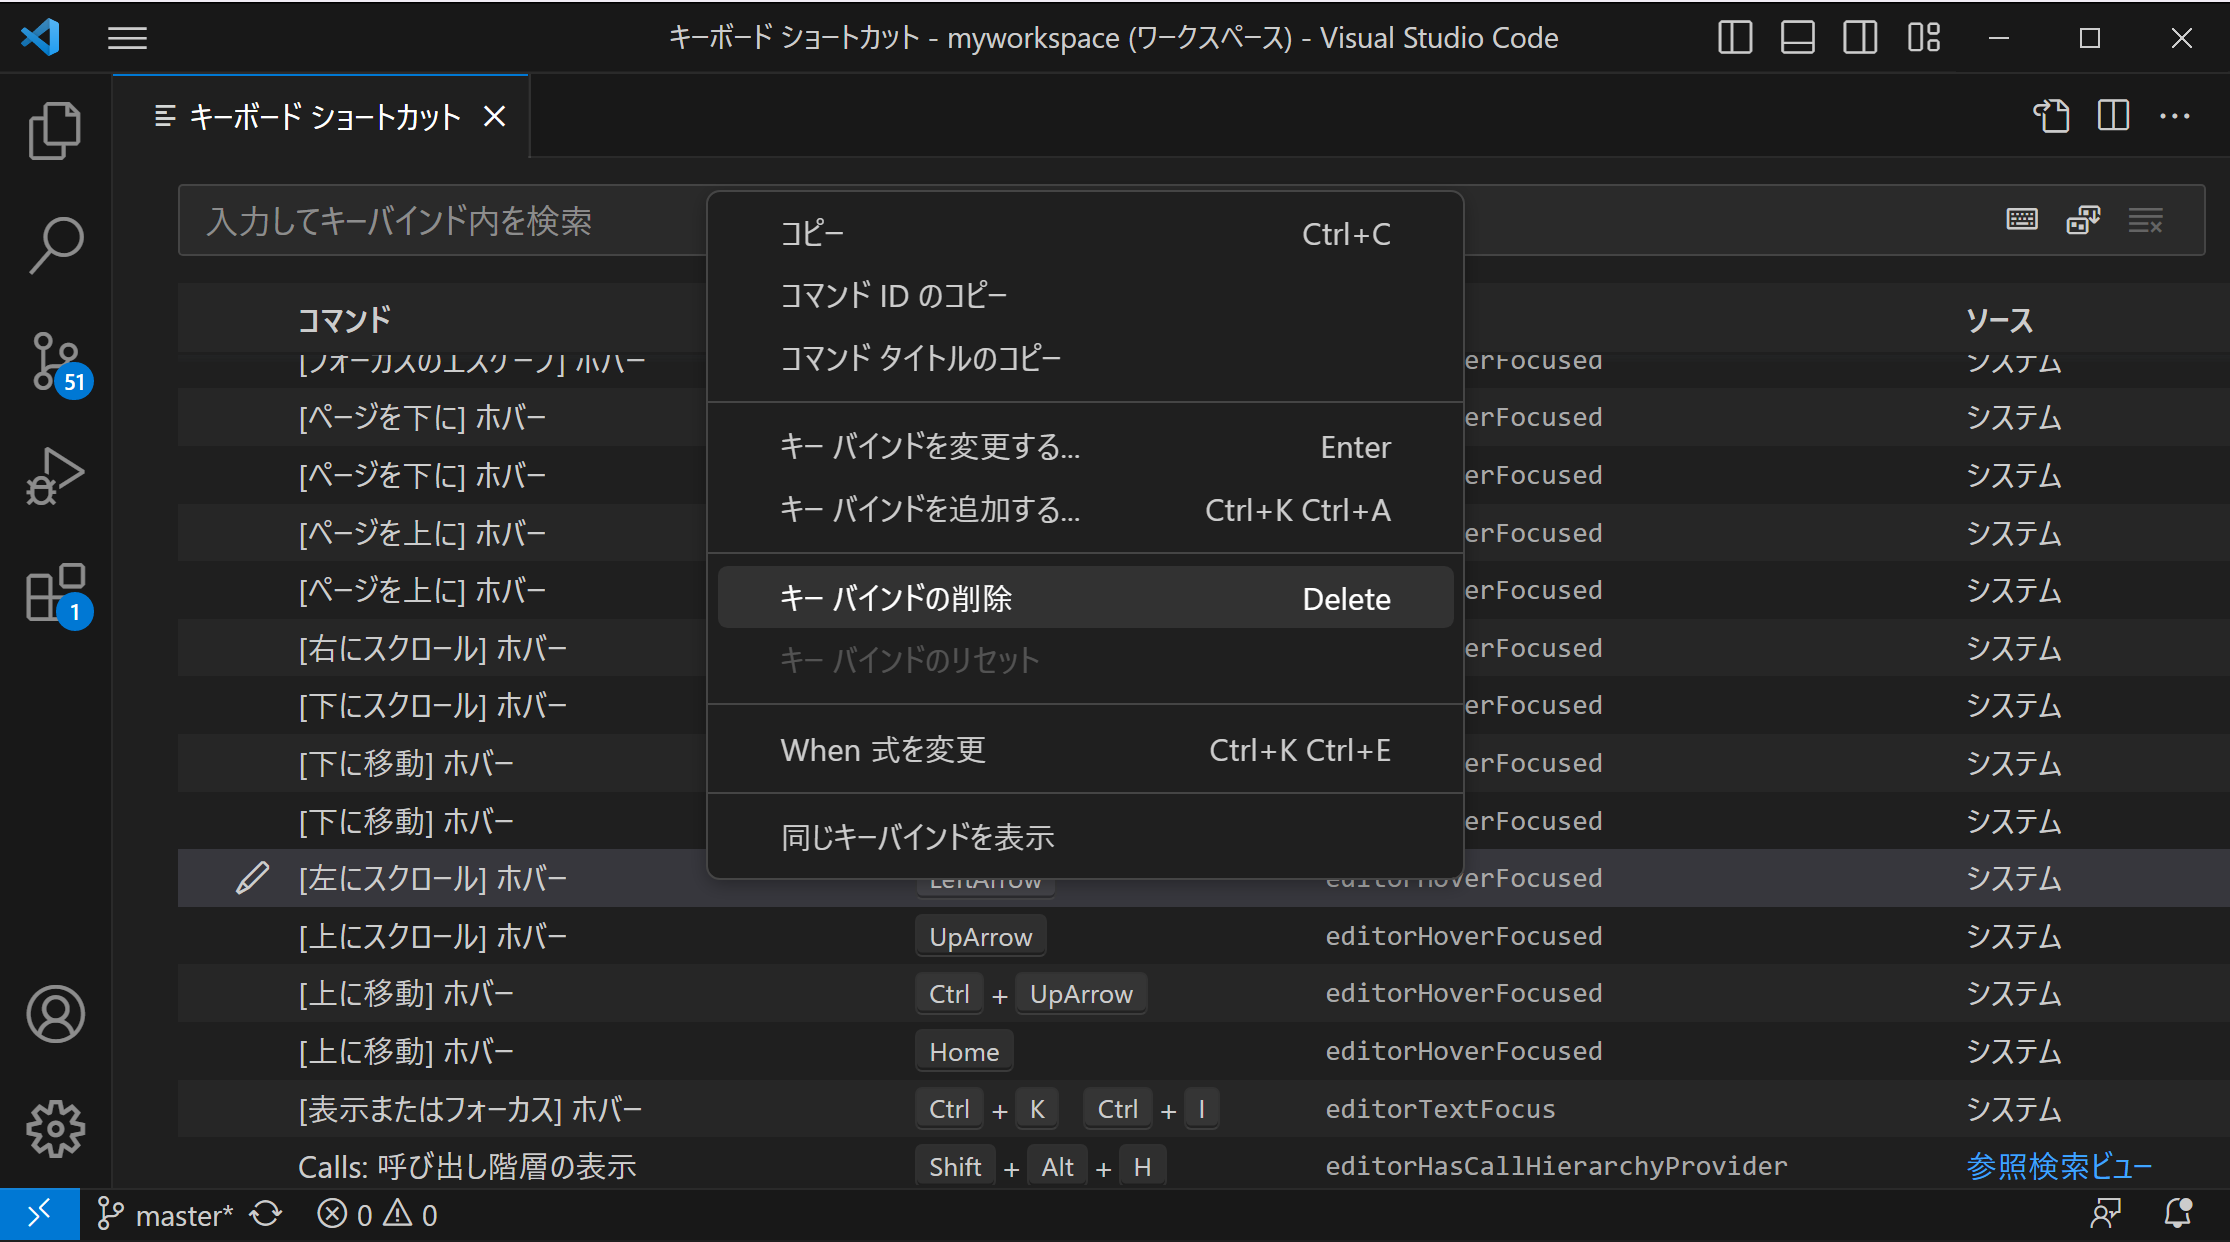Select キー バインドの削除 in the context menu

click(x=1085, y=598)
